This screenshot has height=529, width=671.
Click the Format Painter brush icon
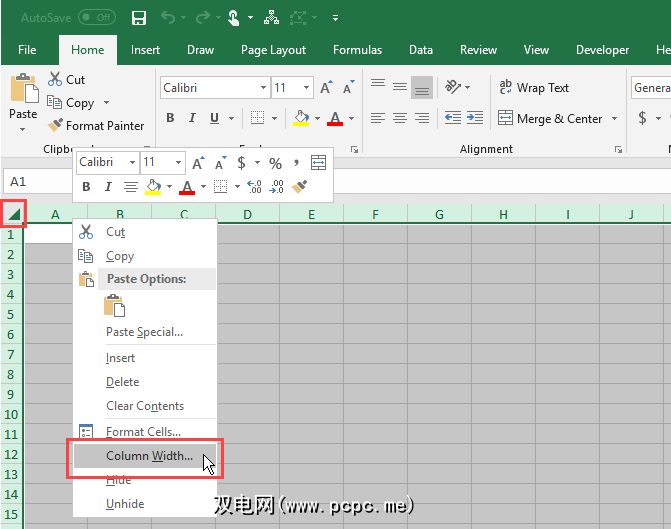tap(55, 126)
